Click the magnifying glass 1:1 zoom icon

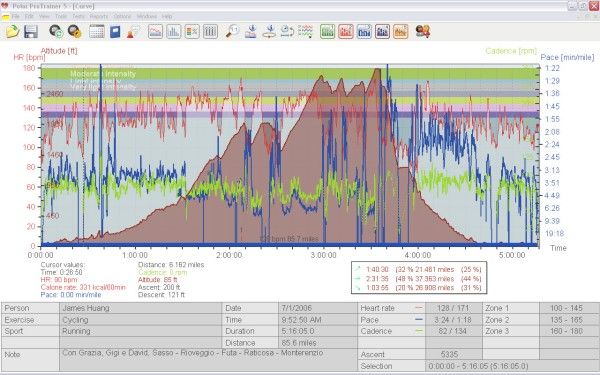point(232,31)
